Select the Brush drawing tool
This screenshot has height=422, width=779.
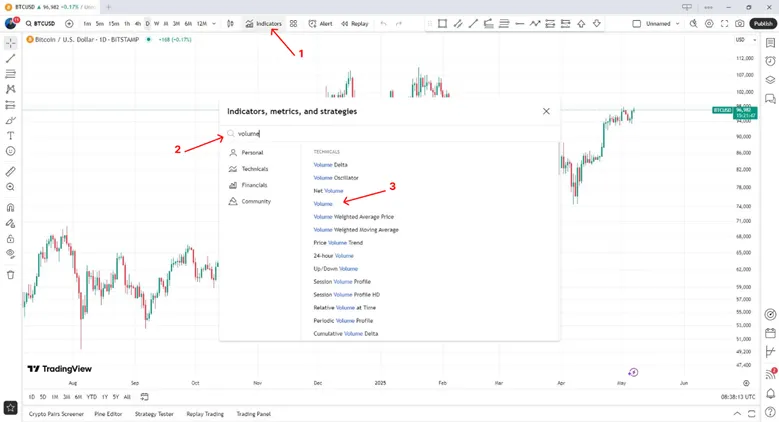pyautogui.click(x=10, y=120)
